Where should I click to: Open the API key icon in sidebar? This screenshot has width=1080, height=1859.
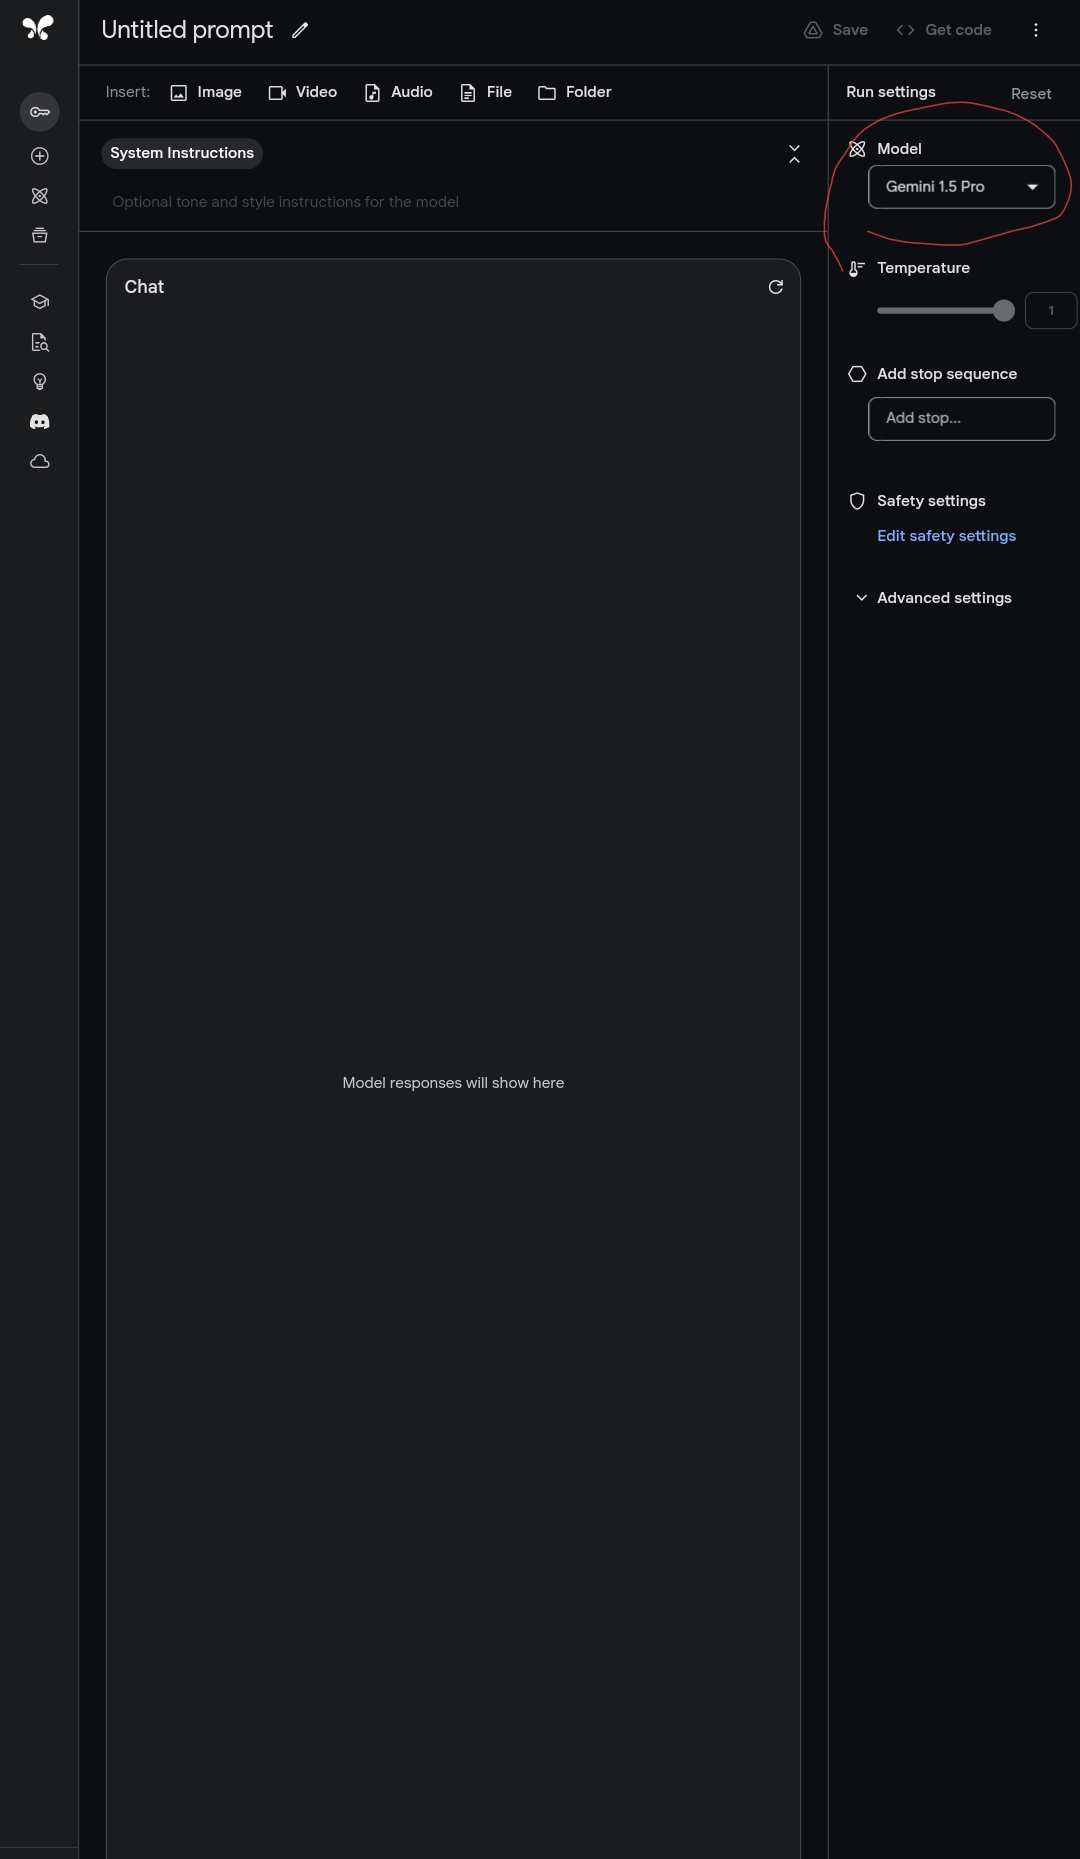tap(40, 112)
